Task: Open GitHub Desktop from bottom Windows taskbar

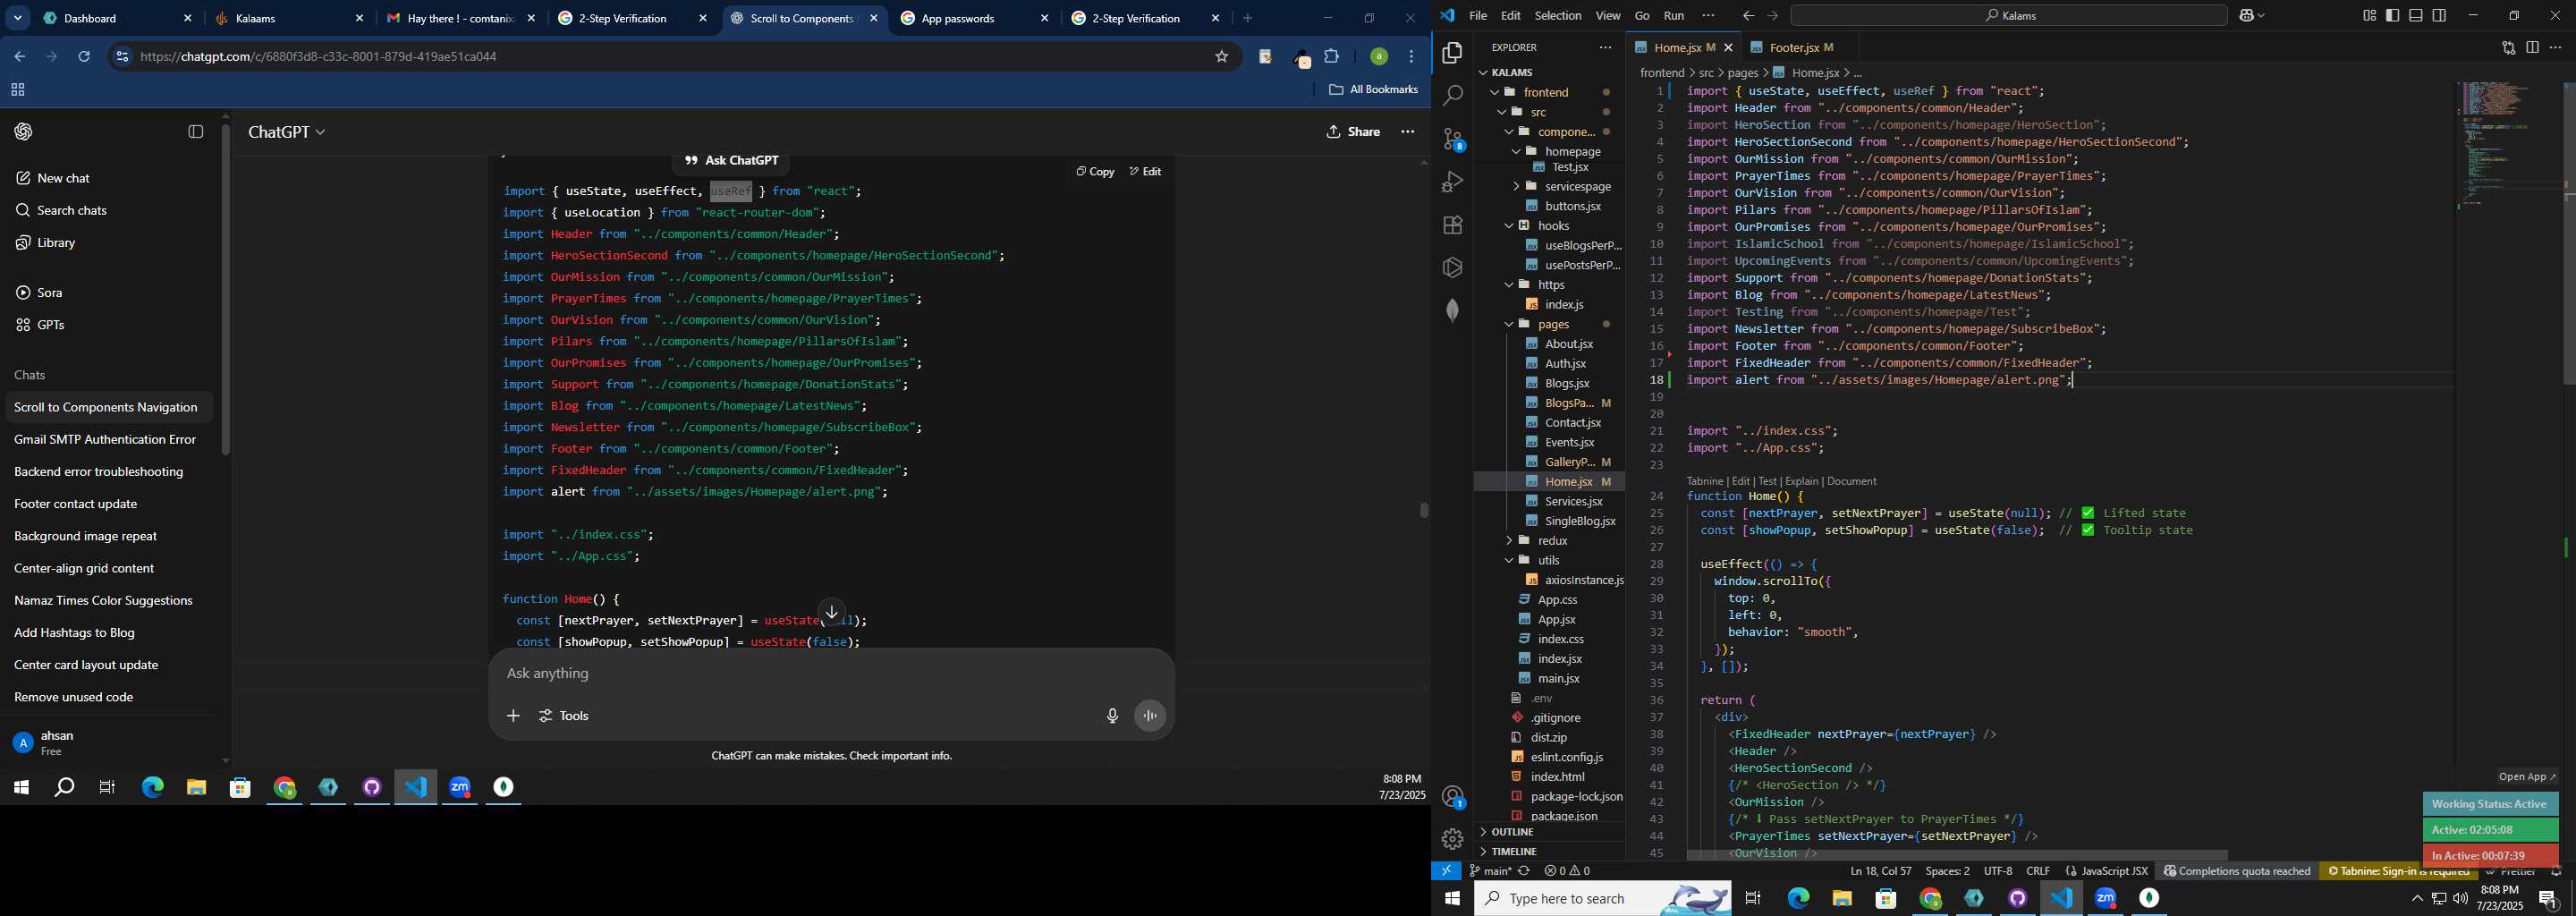Action: click(x=2017, y=899)
